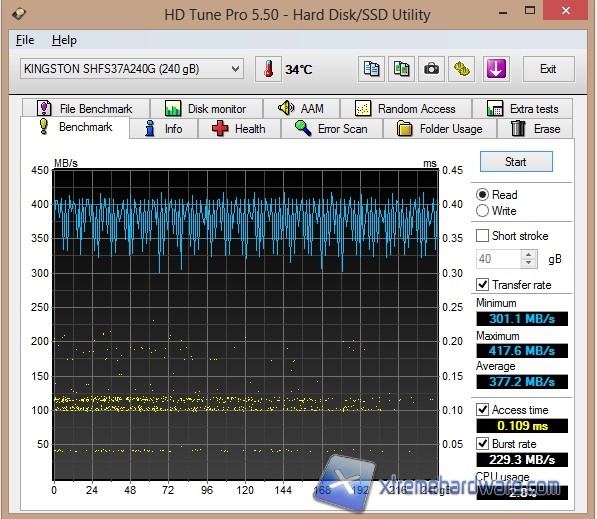
Task: Decrease short stroke size with down arrow
Action: click(x=528, y=263)
